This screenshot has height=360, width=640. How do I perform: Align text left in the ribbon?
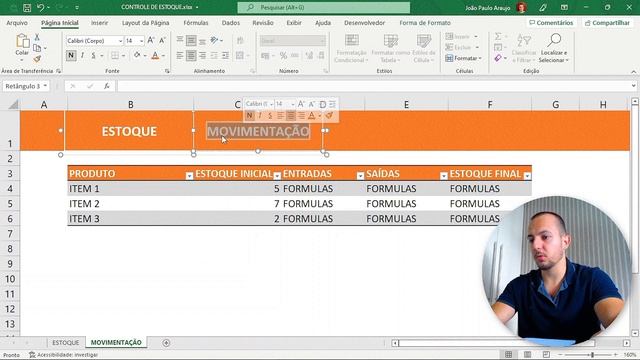[x=180, y=56]
